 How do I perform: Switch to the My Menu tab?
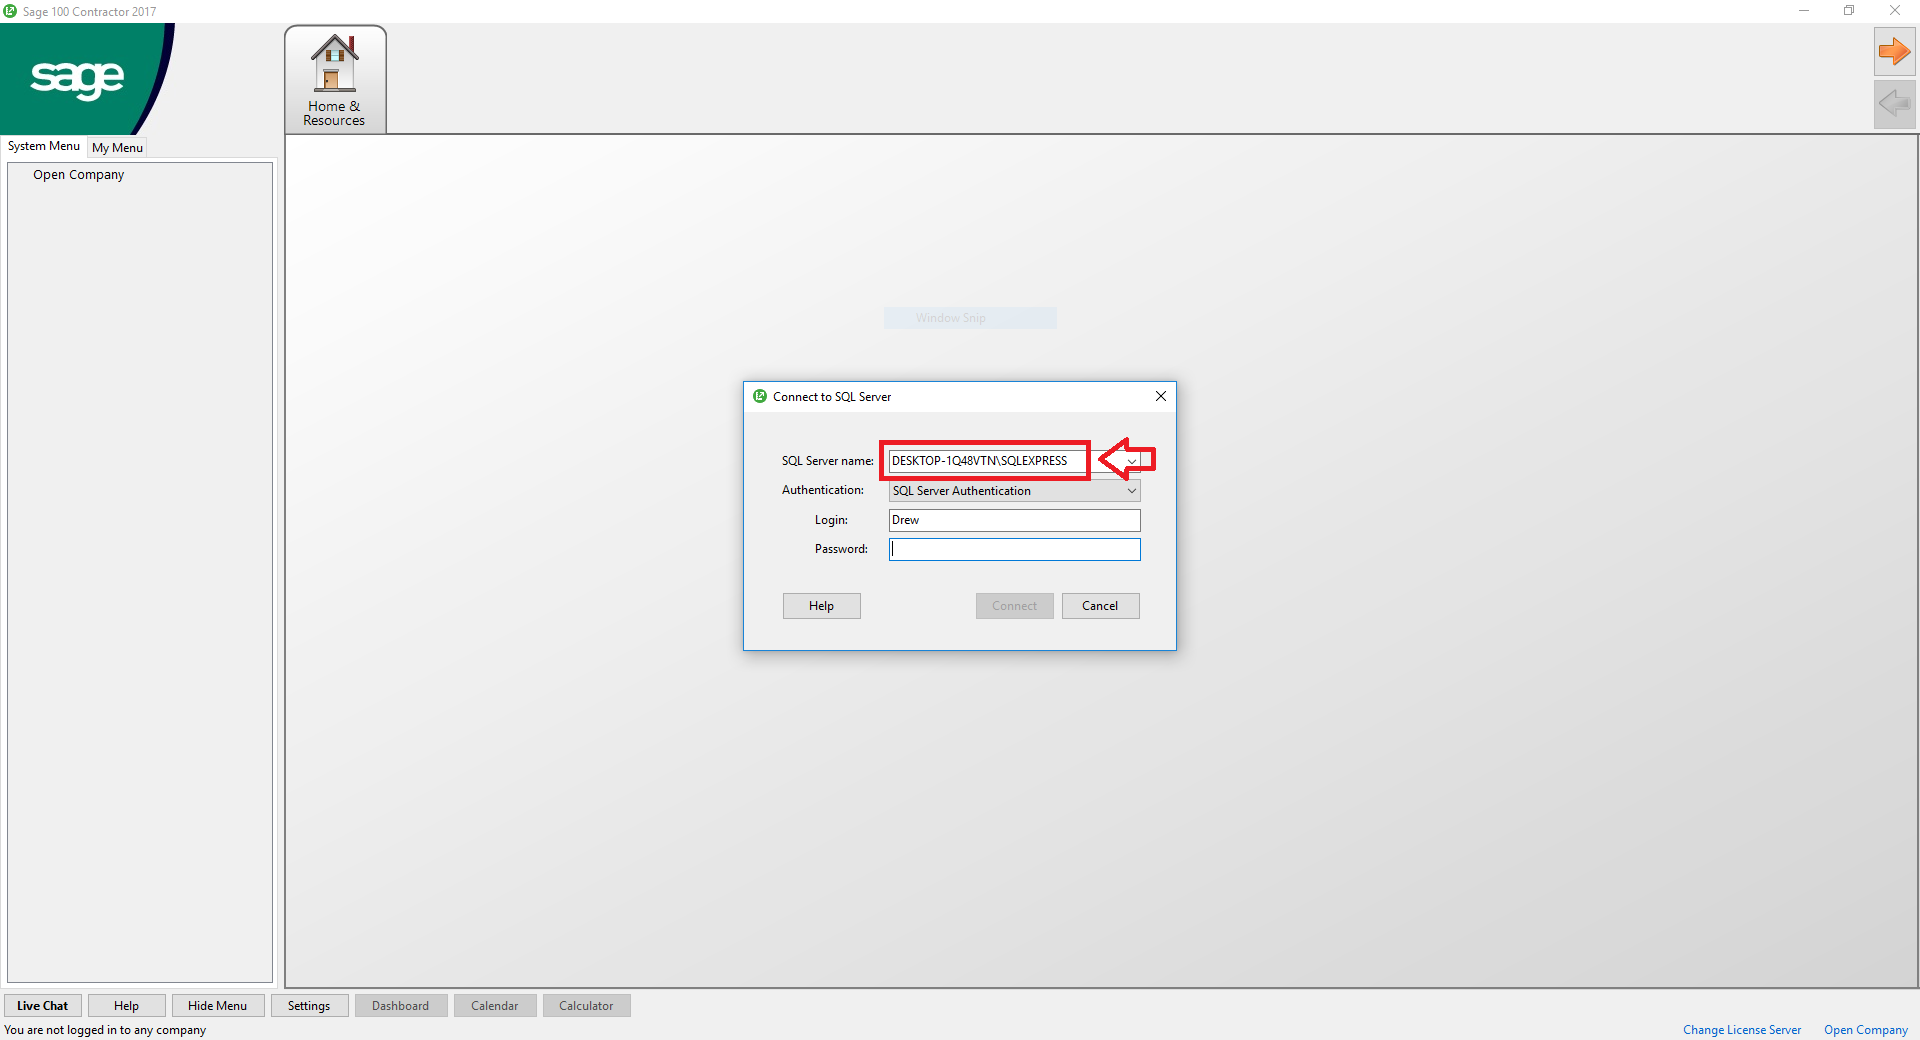[117, 147]
